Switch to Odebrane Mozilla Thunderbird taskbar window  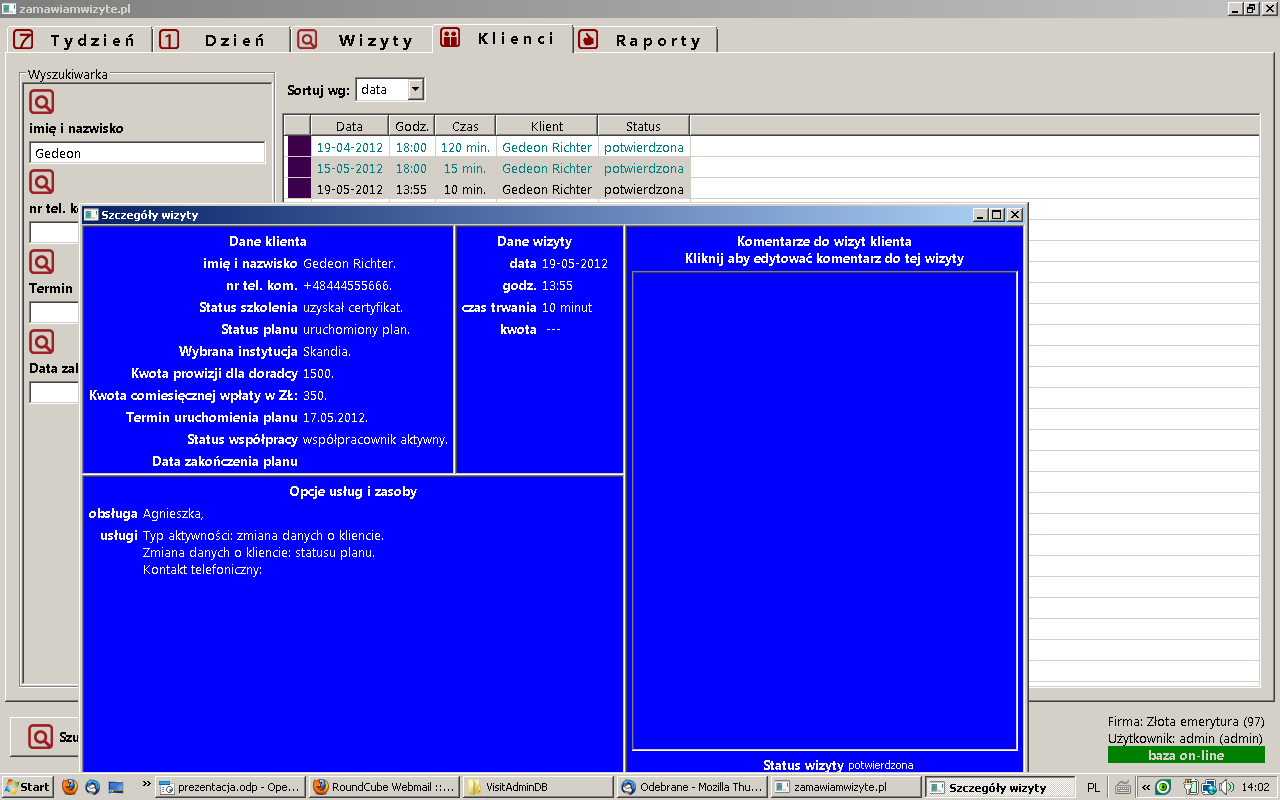691,787
